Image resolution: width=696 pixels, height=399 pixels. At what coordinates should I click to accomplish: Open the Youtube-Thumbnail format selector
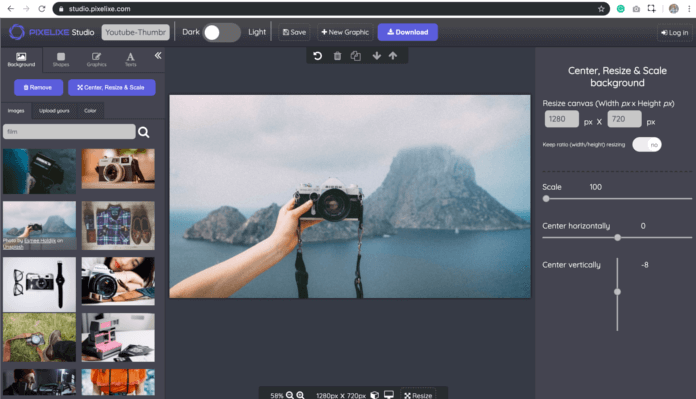point(135,32)
